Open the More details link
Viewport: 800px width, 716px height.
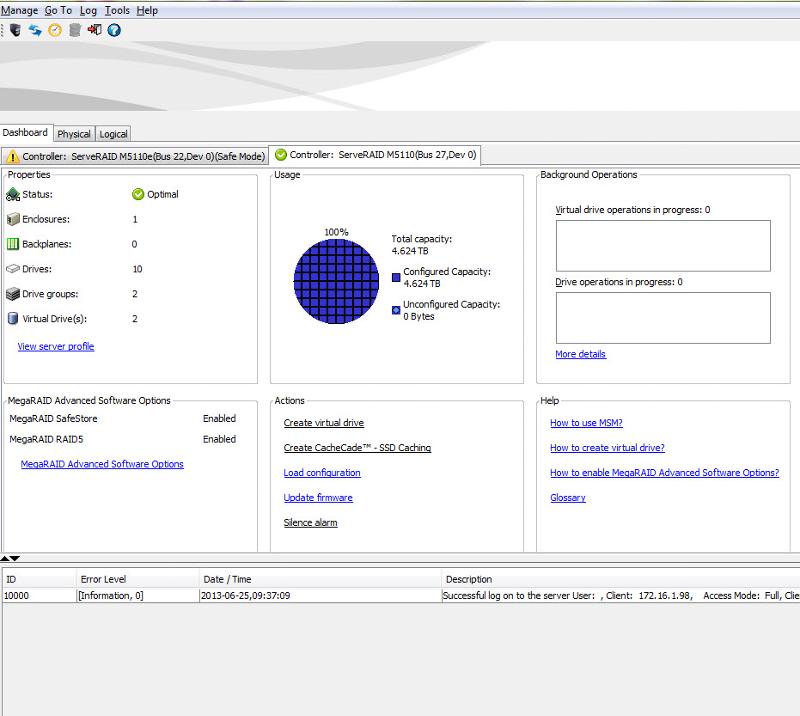581,354
